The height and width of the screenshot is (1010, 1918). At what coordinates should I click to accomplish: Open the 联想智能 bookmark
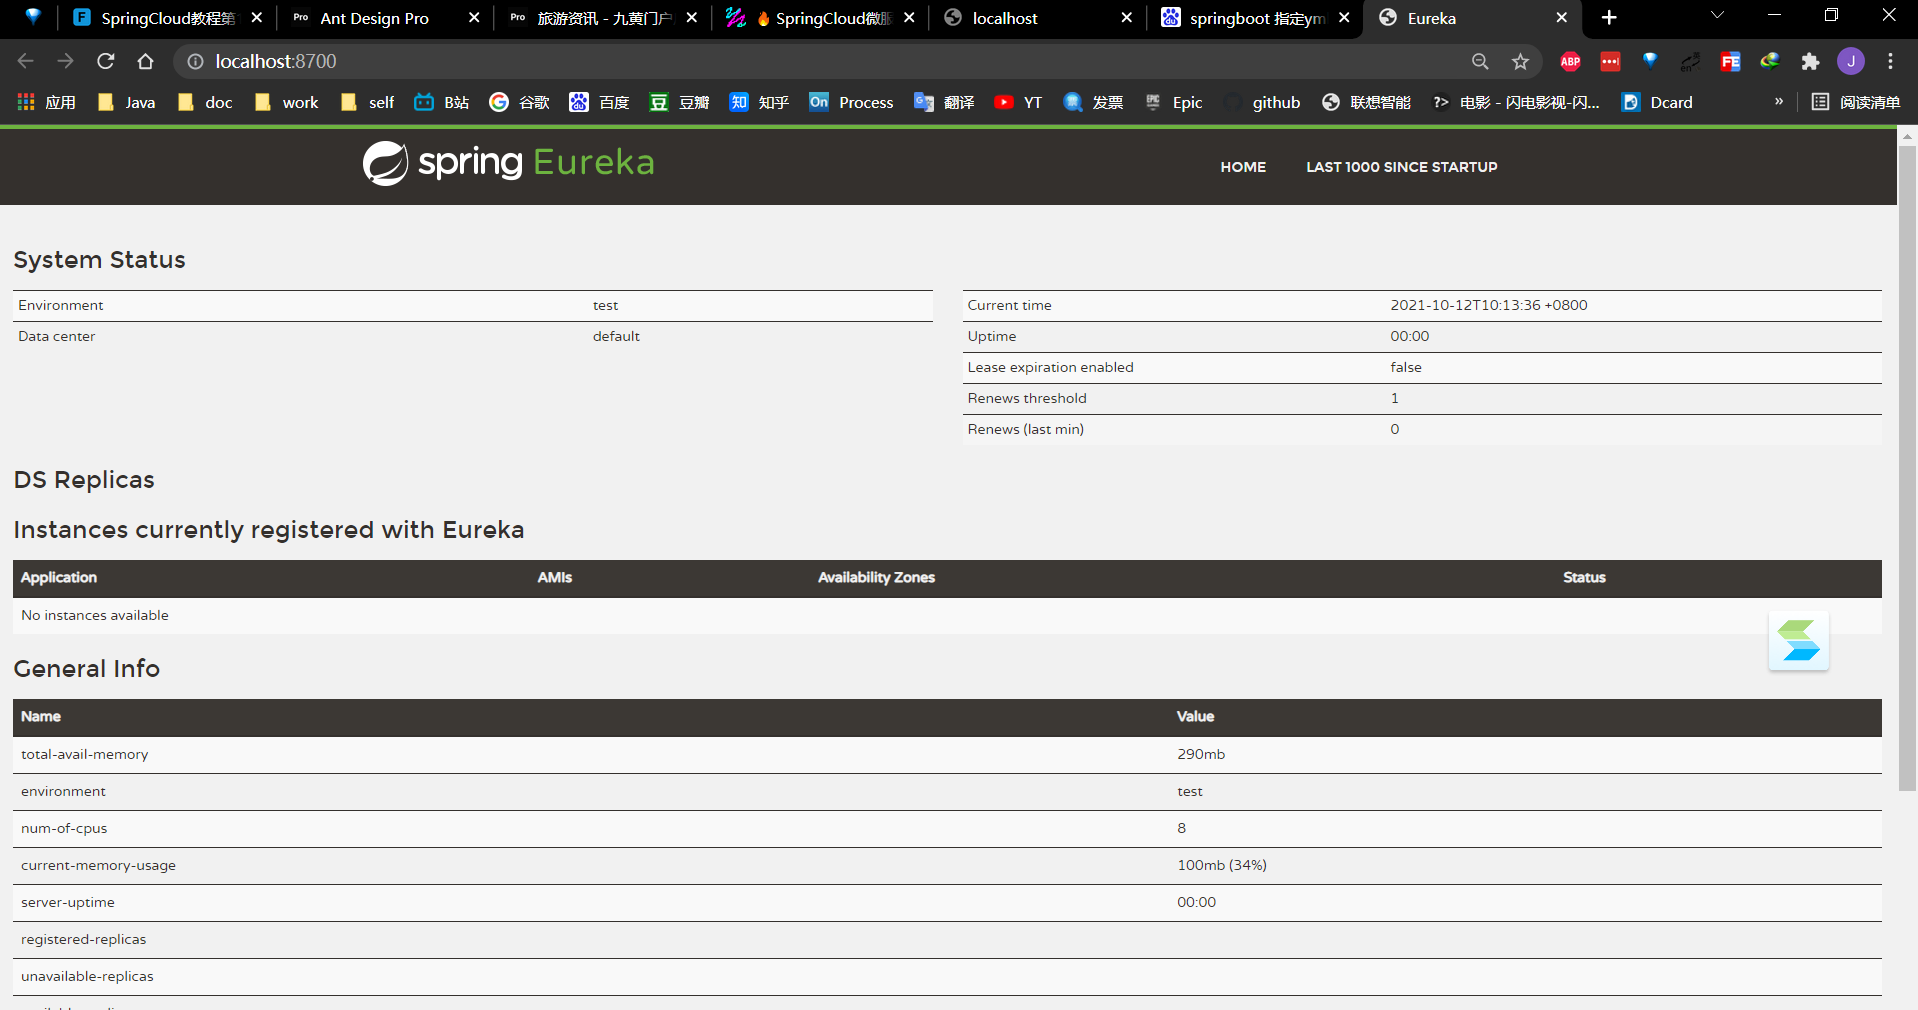coord(1367,102)
